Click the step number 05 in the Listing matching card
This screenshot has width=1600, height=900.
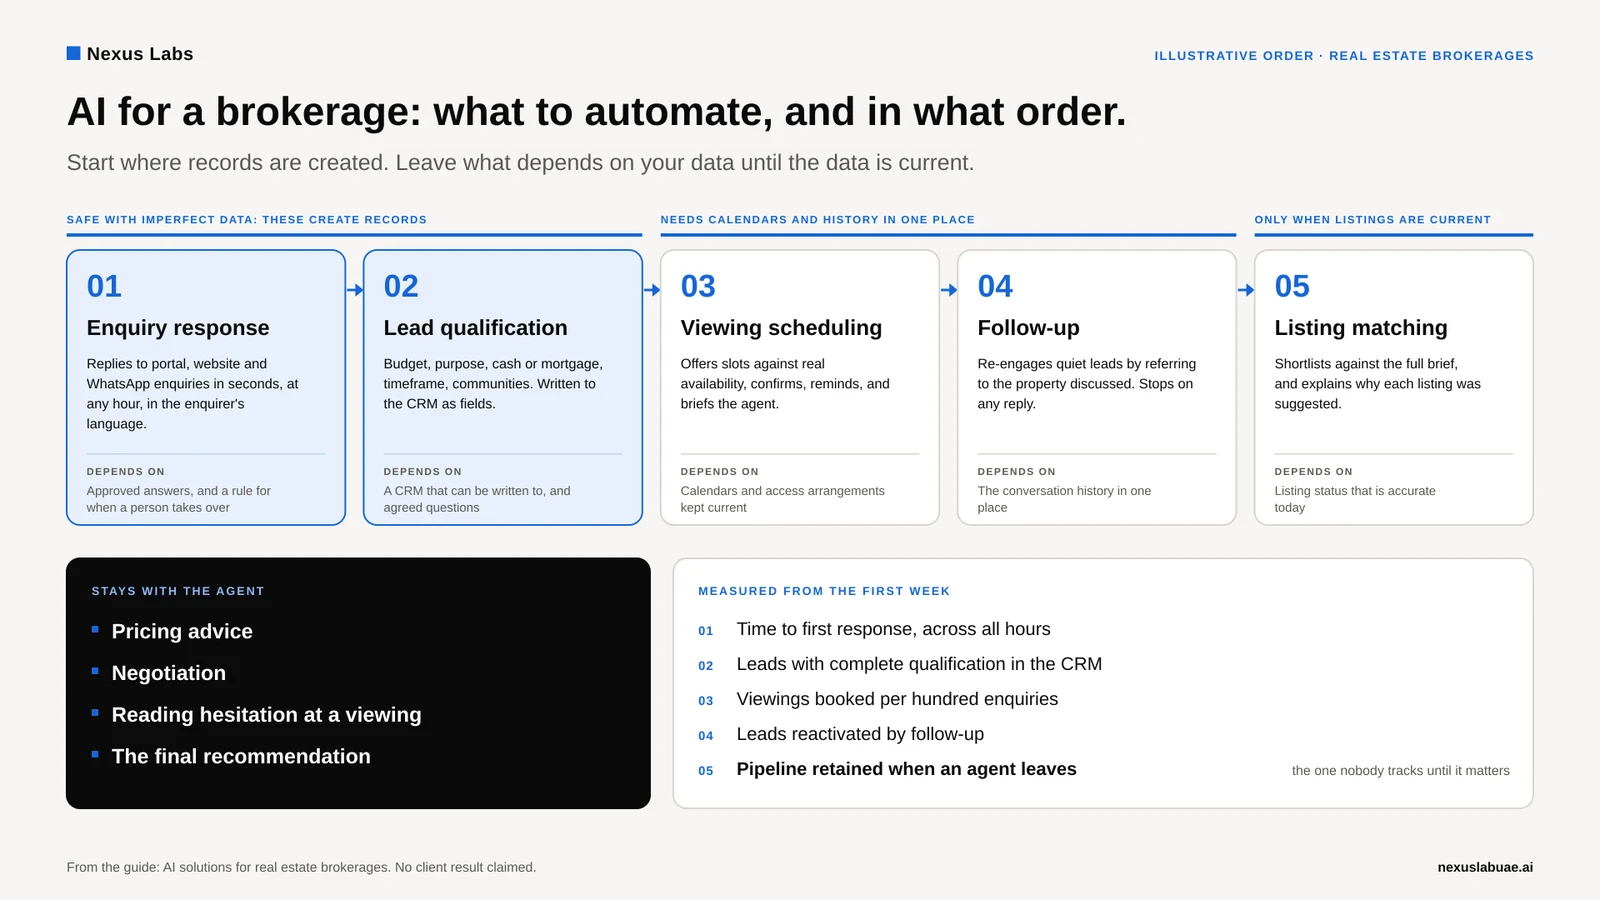(x=1292, y=286)
